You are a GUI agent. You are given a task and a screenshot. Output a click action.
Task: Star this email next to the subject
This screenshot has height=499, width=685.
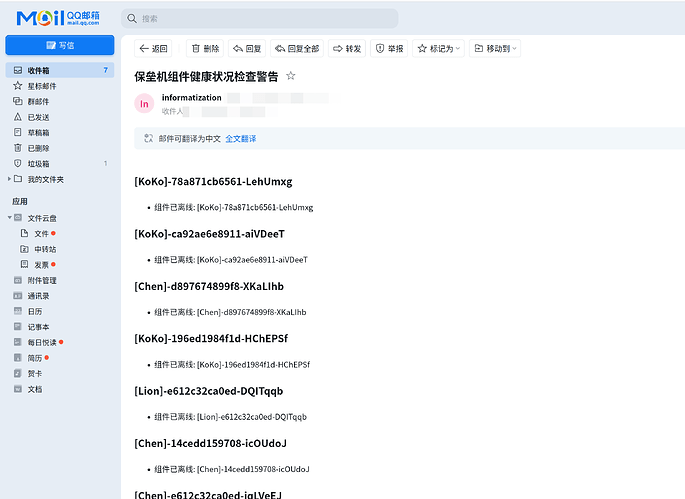[x=291, y=76]
